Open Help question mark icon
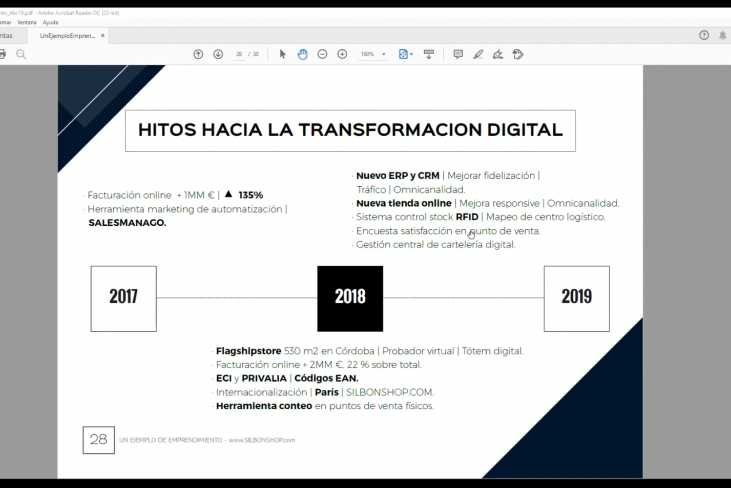Screen dimensions: 731x488 pyautogui.click(x=704, y=35)
